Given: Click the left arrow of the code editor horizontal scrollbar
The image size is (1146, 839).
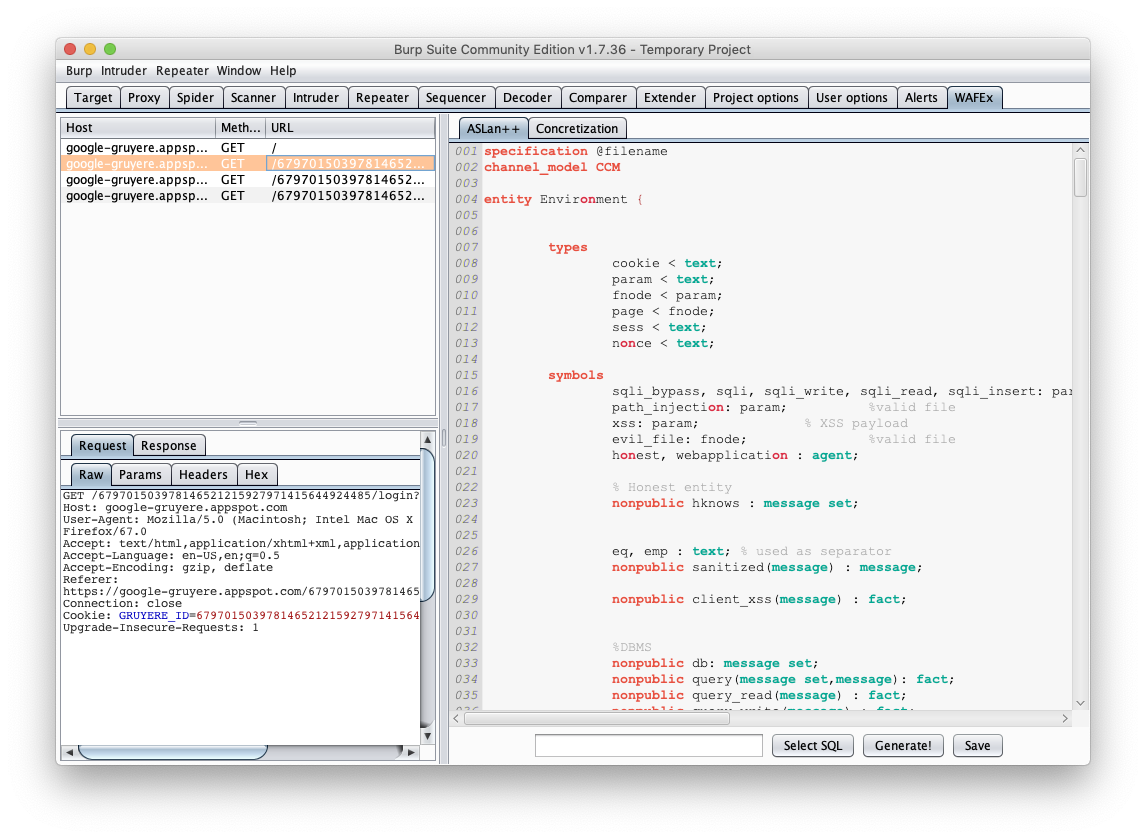Looking at the screenshot, I should (x=457, y=719).
